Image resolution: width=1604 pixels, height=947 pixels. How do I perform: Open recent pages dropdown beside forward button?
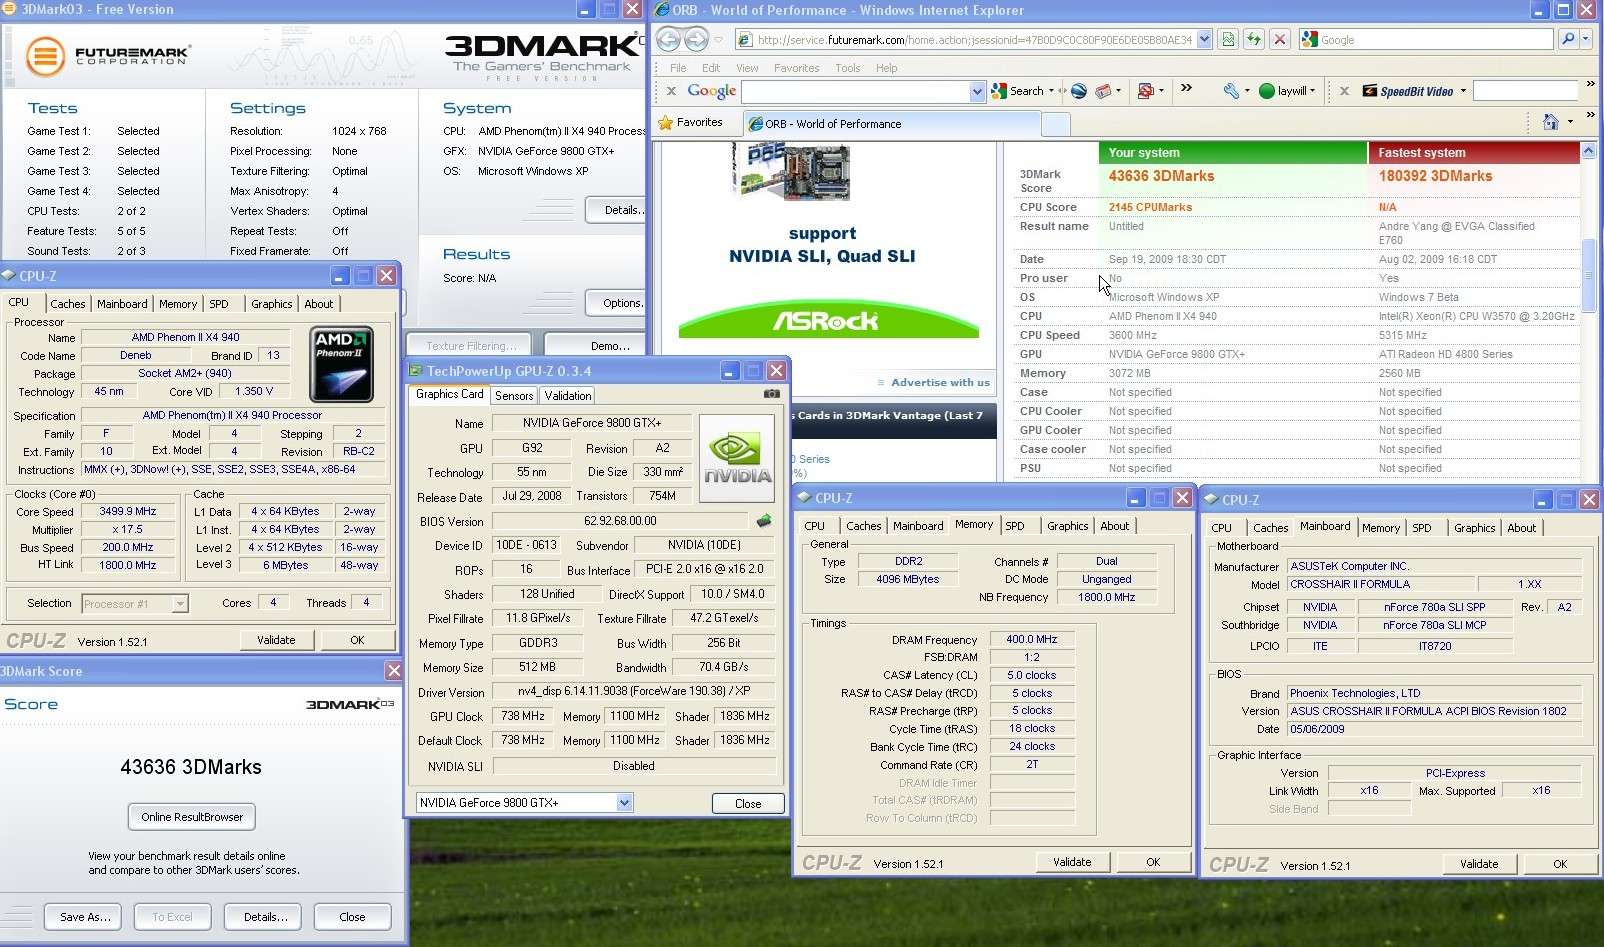click(x=718, y=40)
